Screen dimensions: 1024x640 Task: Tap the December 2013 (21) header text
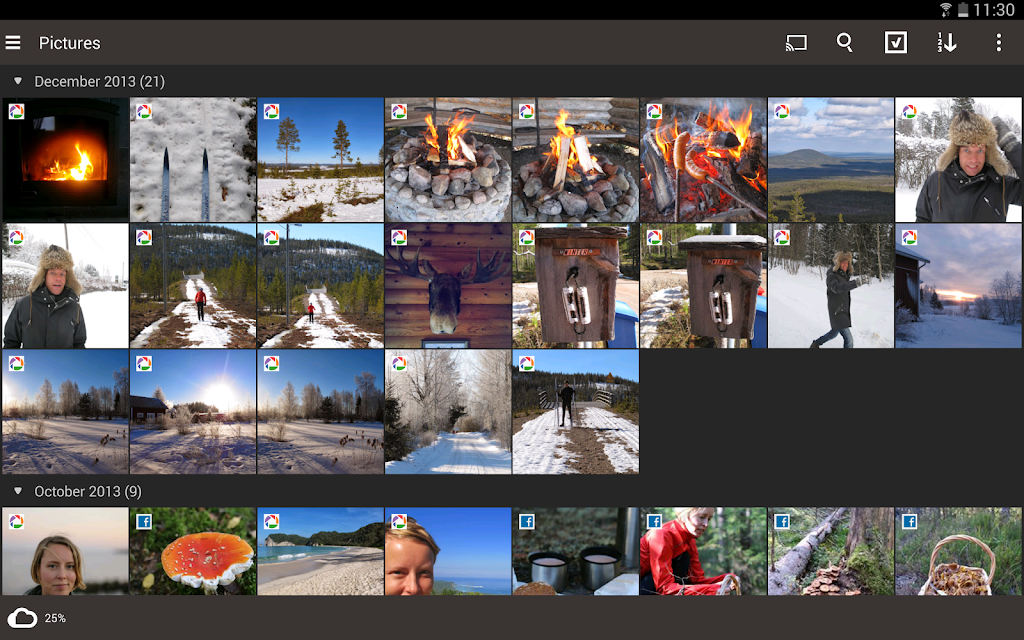(99, 82)
